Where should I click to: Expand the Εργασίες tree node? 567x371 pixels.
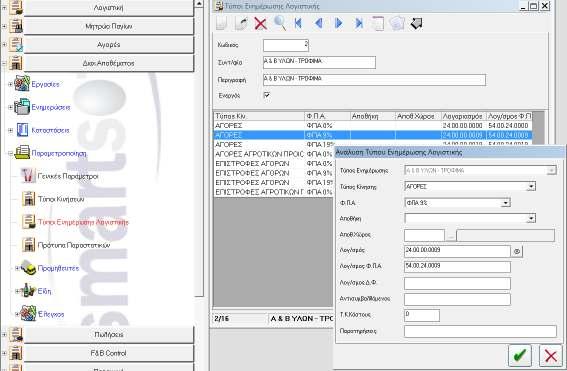click(x=10, y=84)
